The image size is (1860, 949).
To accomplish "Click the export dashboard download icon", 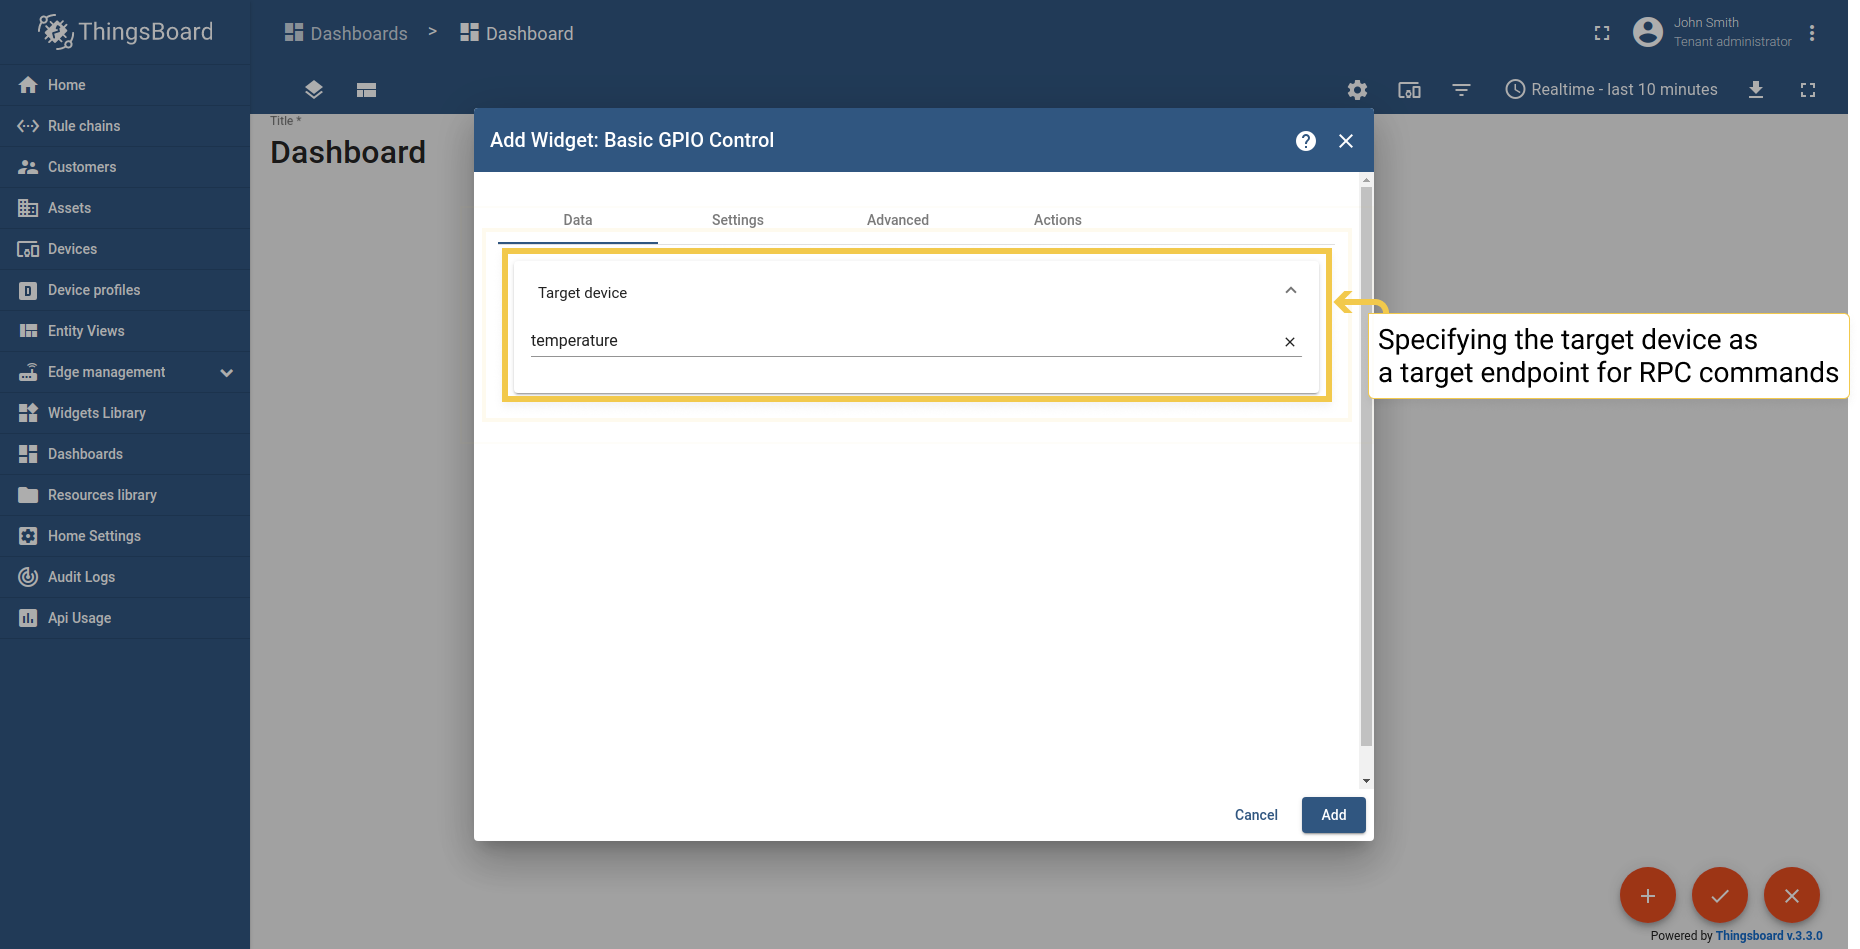I will pyautogui.click(x=1755, y=90).
